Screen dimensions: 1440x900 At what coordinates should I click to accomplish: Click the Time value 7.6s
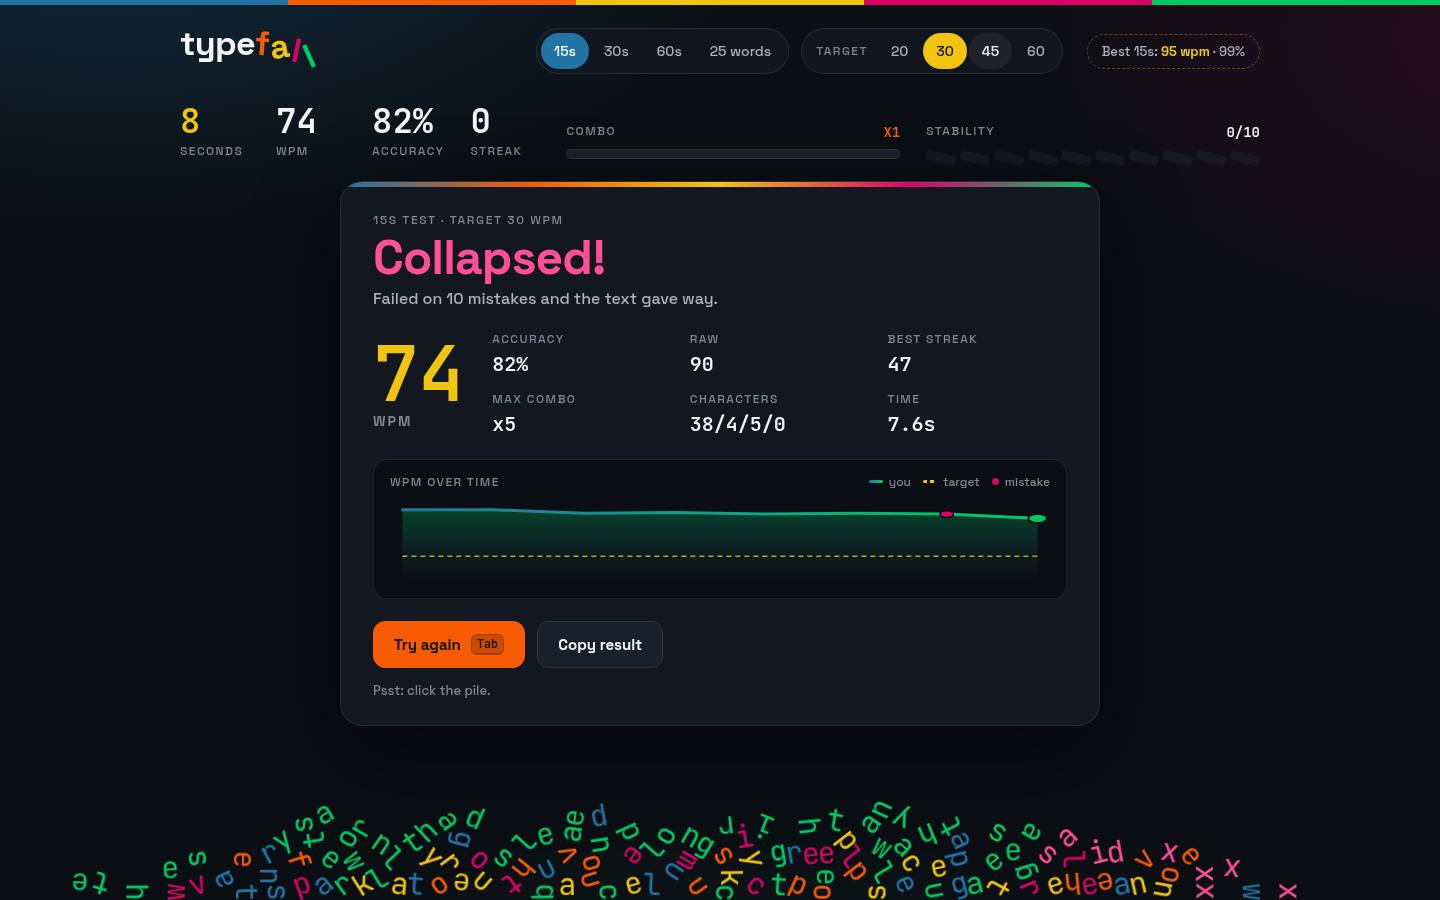[912, 425]
